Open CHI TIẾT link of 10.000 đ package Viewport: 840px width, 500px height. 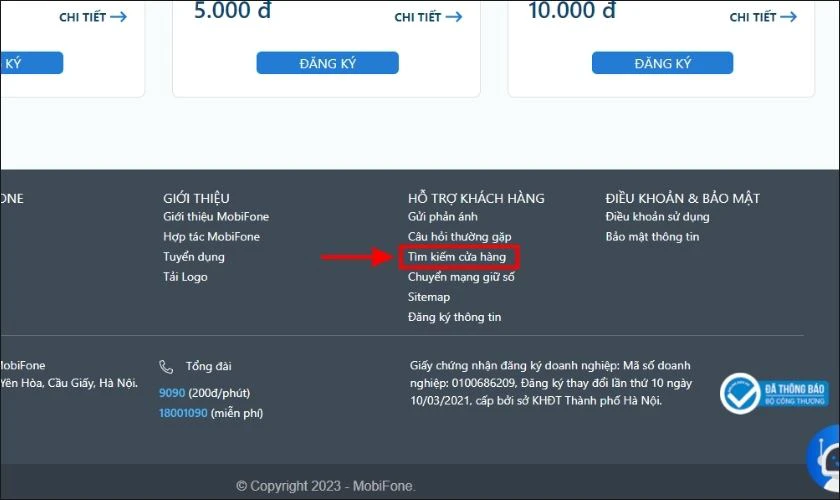763,17
